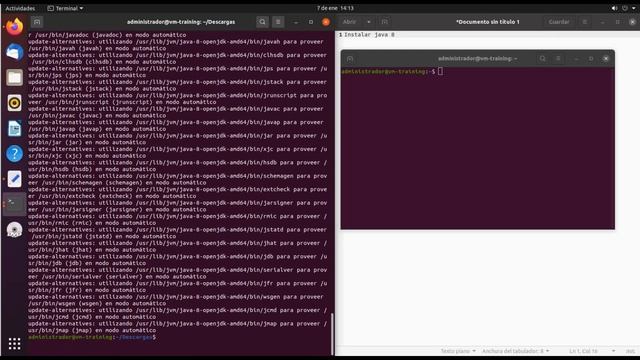Launch Thunderbird mail from the dock

[15, 52]
